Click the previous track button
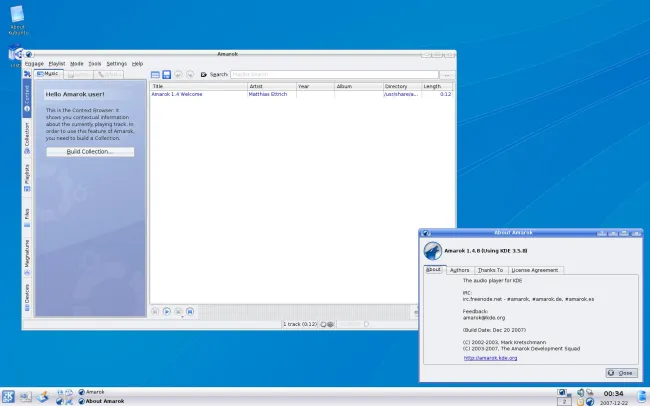This screenshot has width=650, height=406. pyautogui.click(x=155, y=311)
